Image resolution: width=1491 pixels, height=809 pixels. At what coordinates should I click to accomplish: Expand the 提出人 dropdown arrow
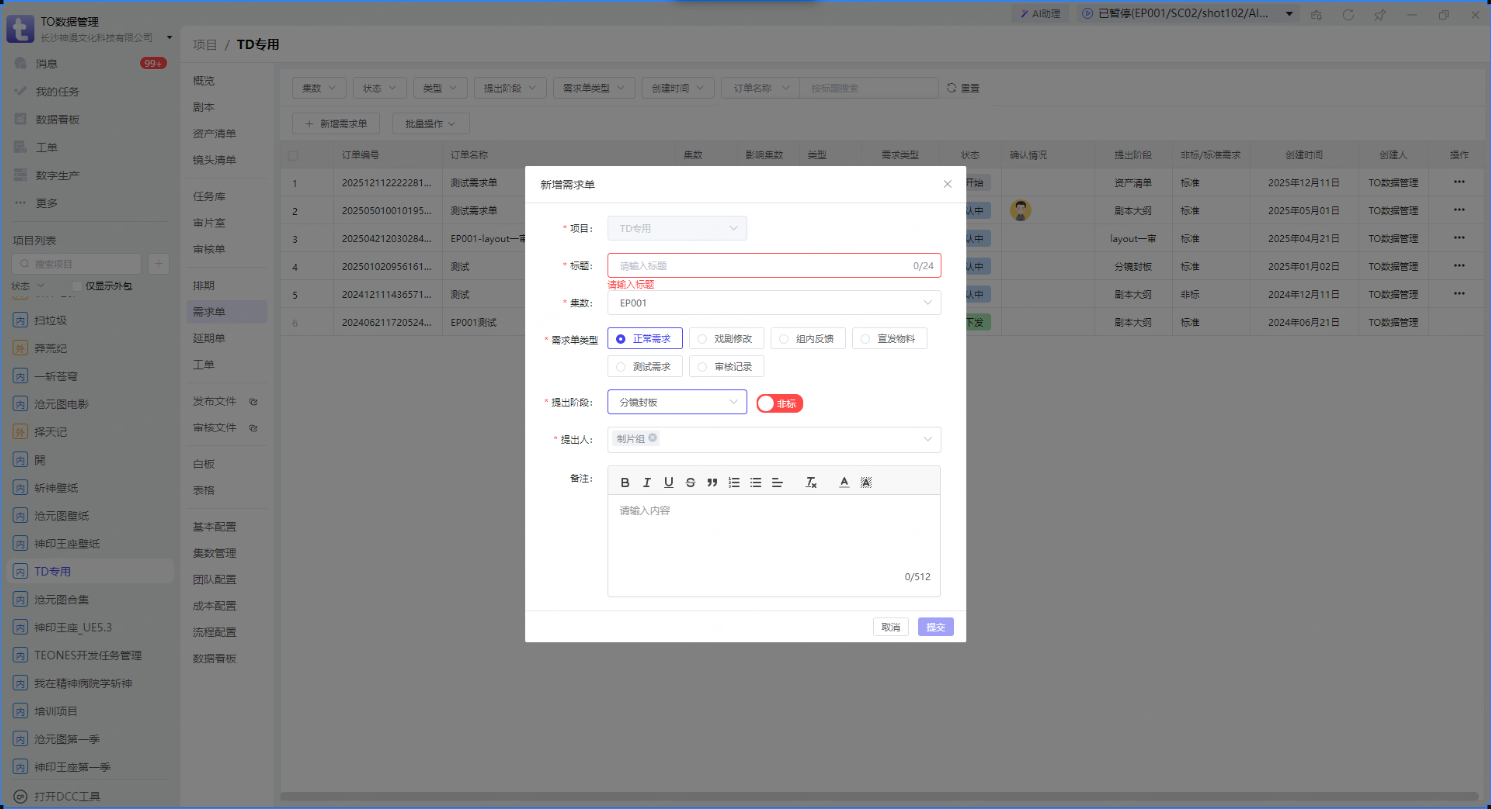point(927,439)
